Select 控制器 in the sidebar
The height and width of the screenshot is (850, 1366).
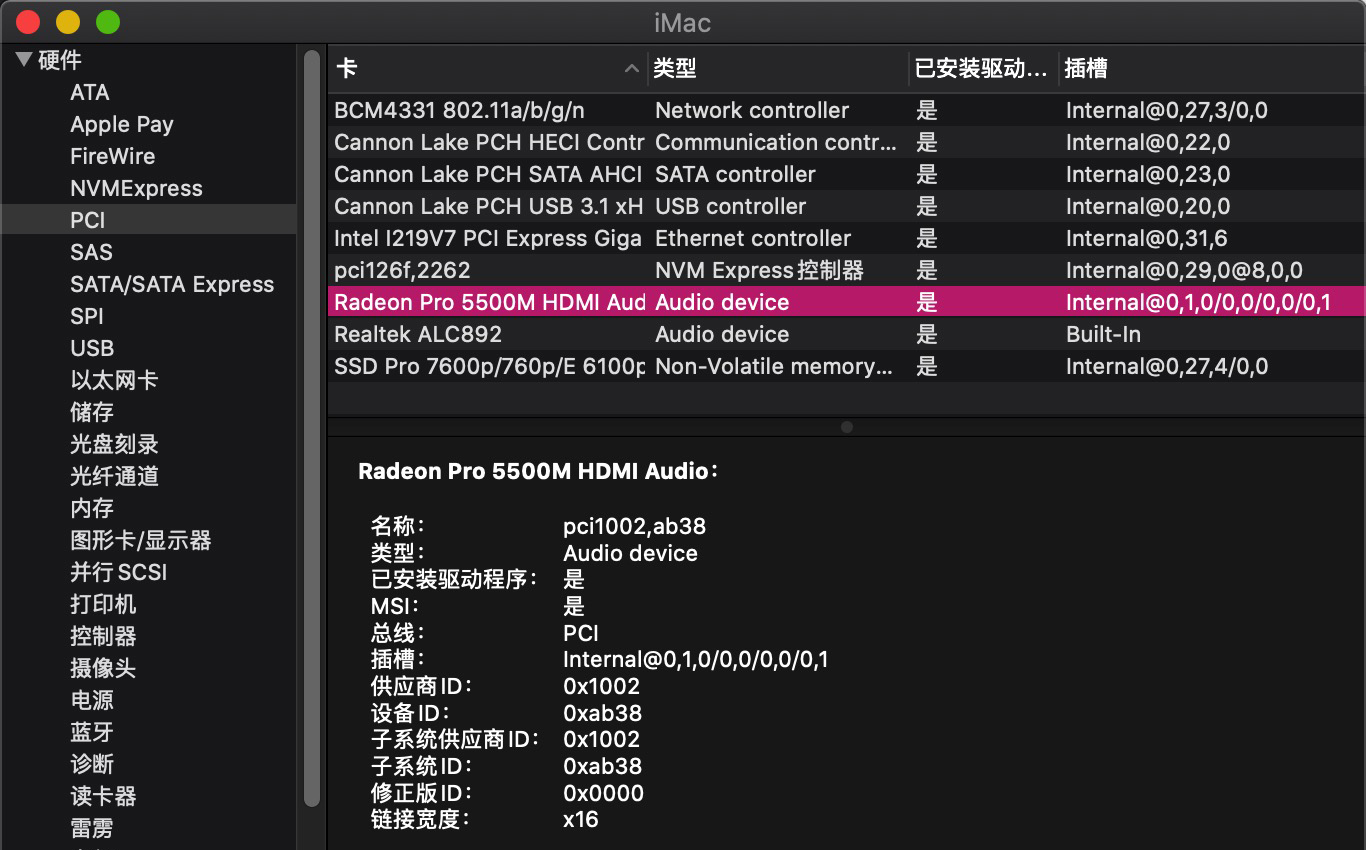point(103,636)
